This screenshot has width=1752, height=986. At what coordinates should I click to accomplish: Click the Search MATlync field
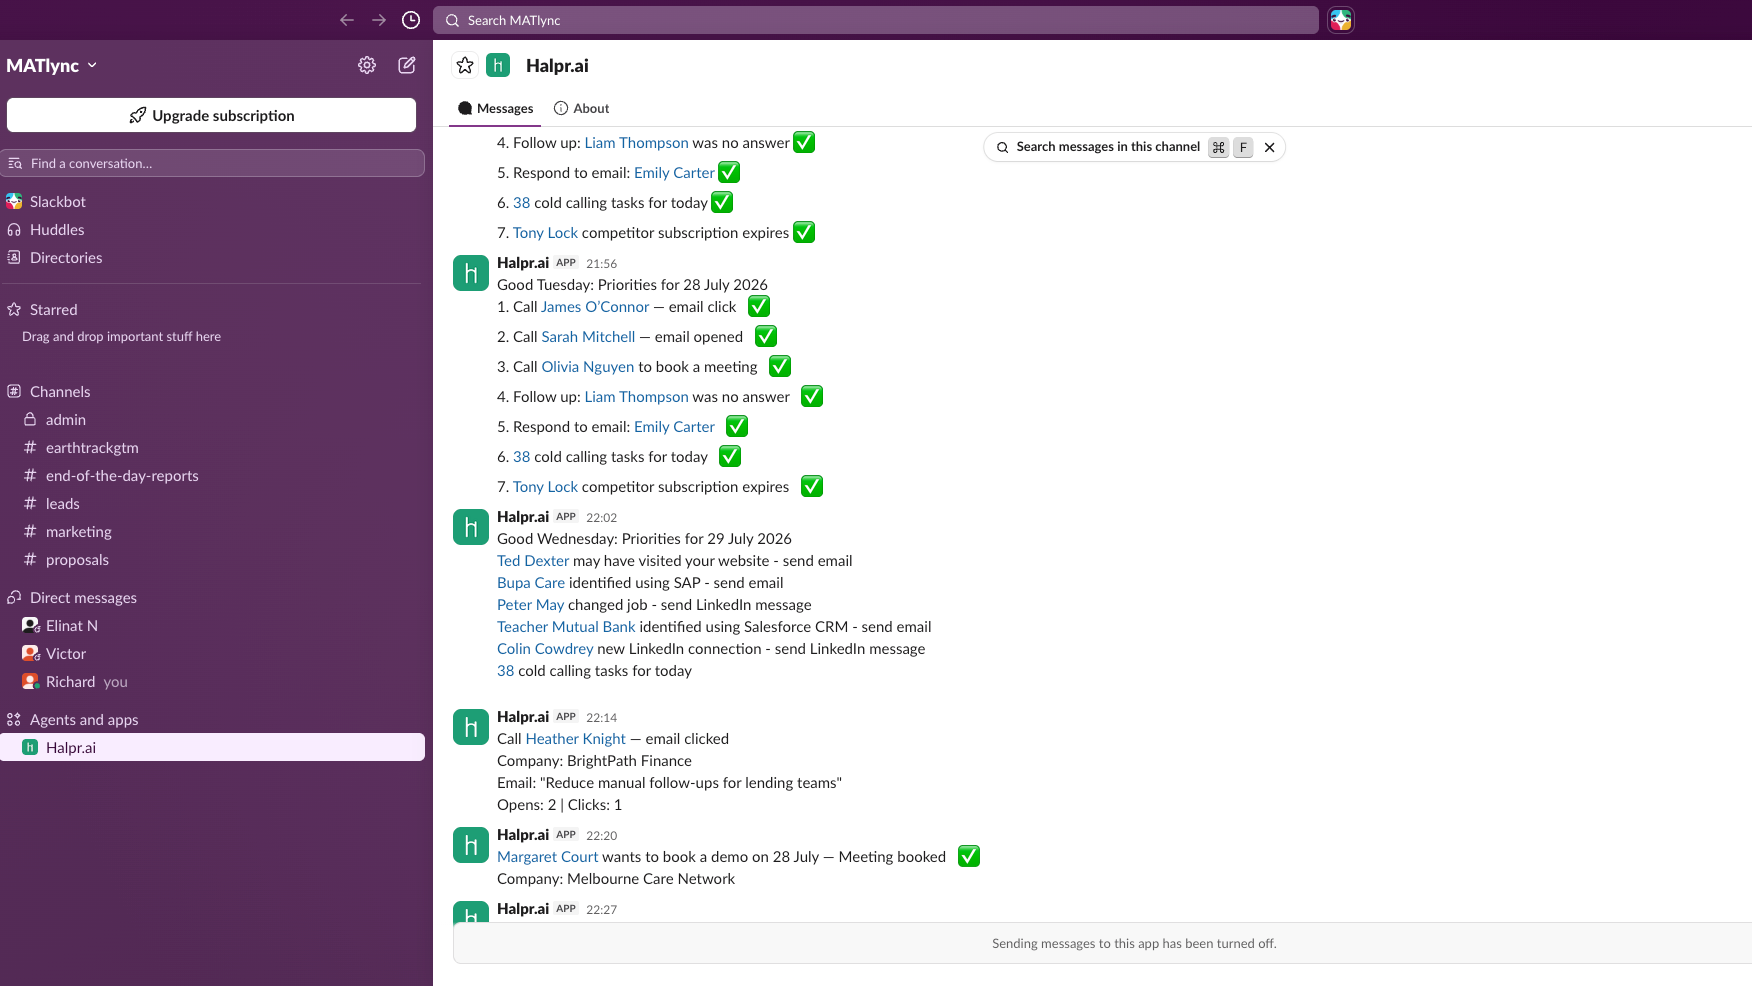[876, 20]
